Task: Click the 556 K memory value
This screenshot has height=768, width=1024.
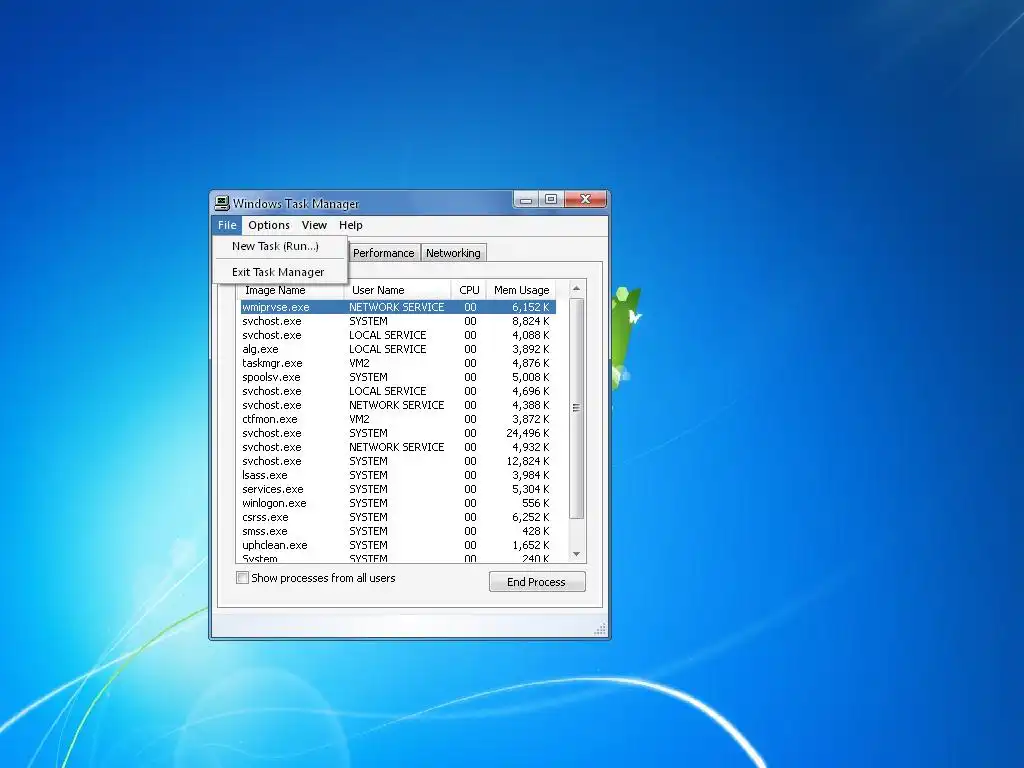Action: [x=536, y=504]
